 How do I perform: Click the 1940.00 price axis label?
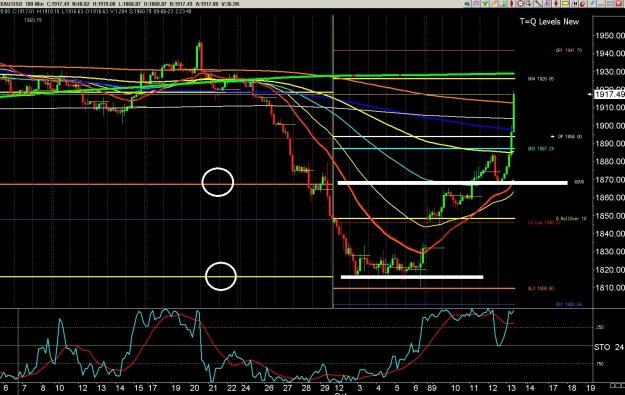[610, 53]
